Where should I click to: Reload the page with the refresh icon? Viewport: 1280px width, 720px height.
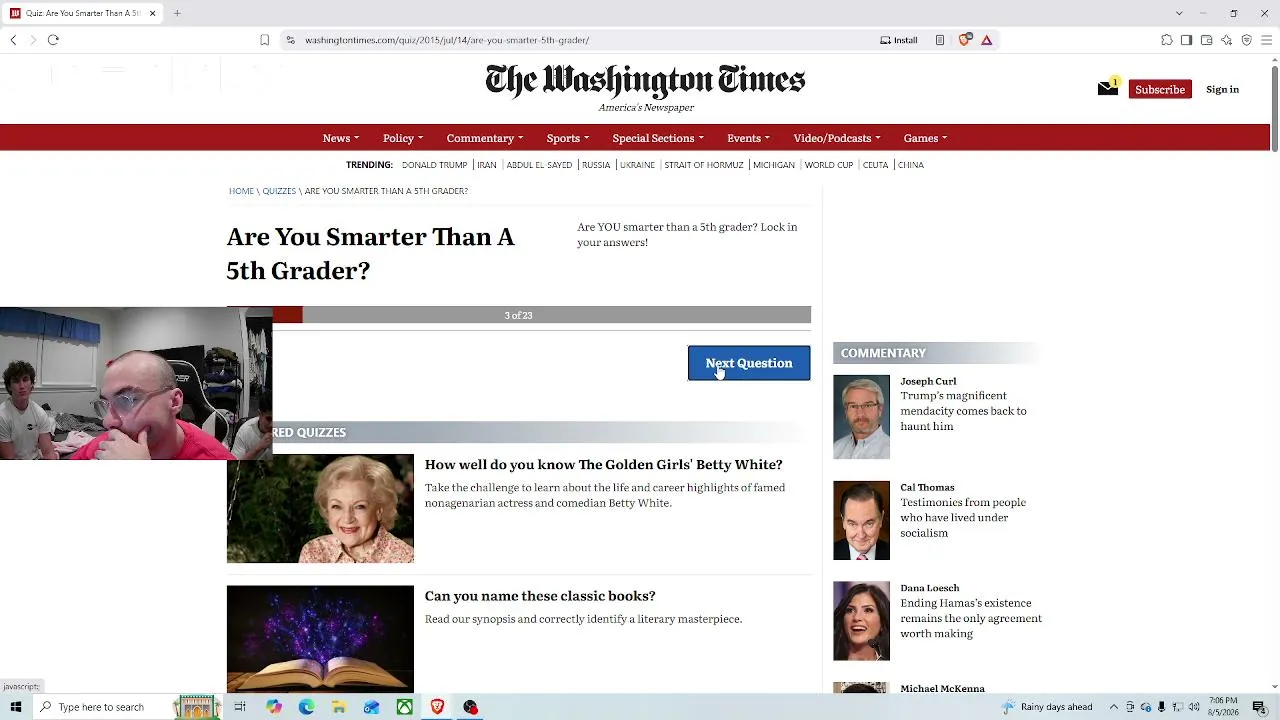pyautogui.click(x=53, y=40)
